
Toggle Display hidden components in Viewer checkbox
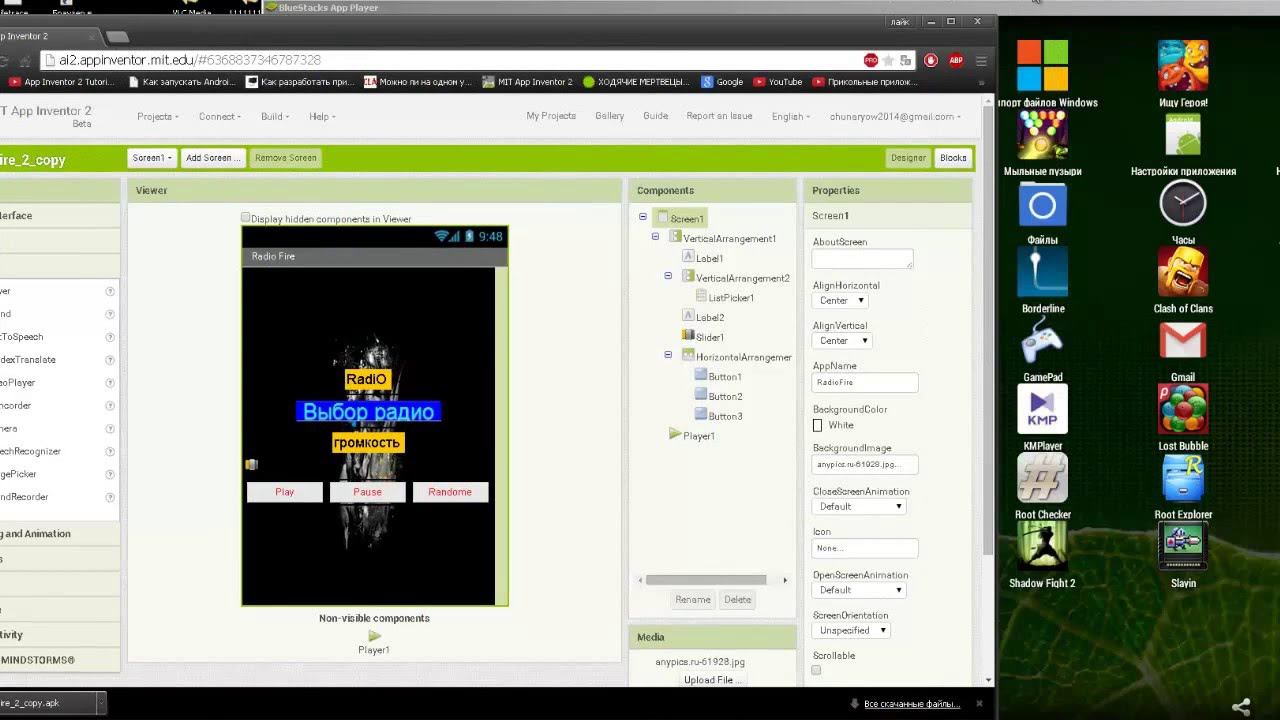(246, 218)
